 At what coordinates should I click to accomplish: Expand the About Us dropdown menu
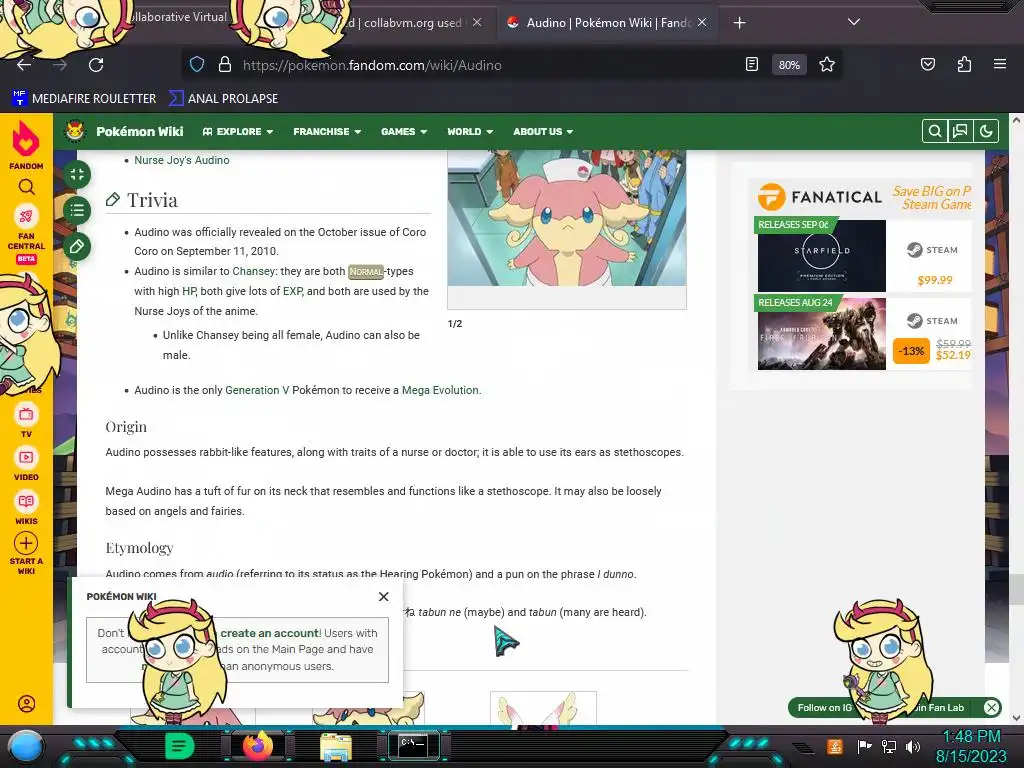[x=543, y=131]
